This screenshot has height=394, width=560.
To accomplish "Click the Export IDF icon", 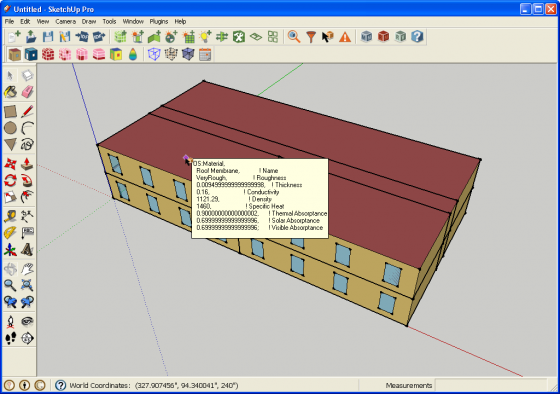I will click(x=99, y=37).
